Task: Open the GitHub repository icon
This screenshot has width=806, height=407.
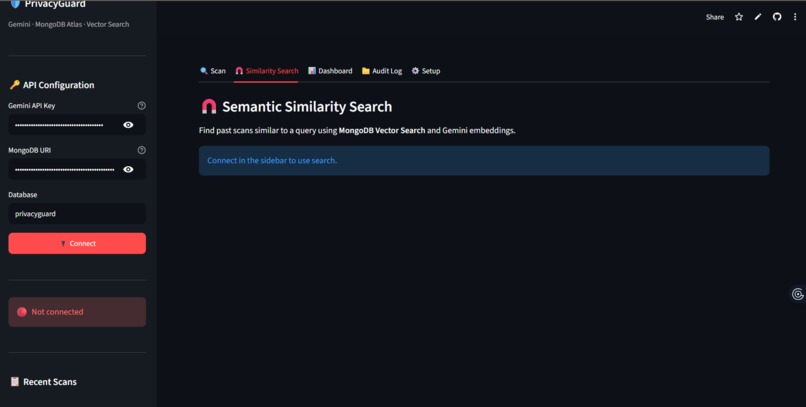Action: click(777, 17)
